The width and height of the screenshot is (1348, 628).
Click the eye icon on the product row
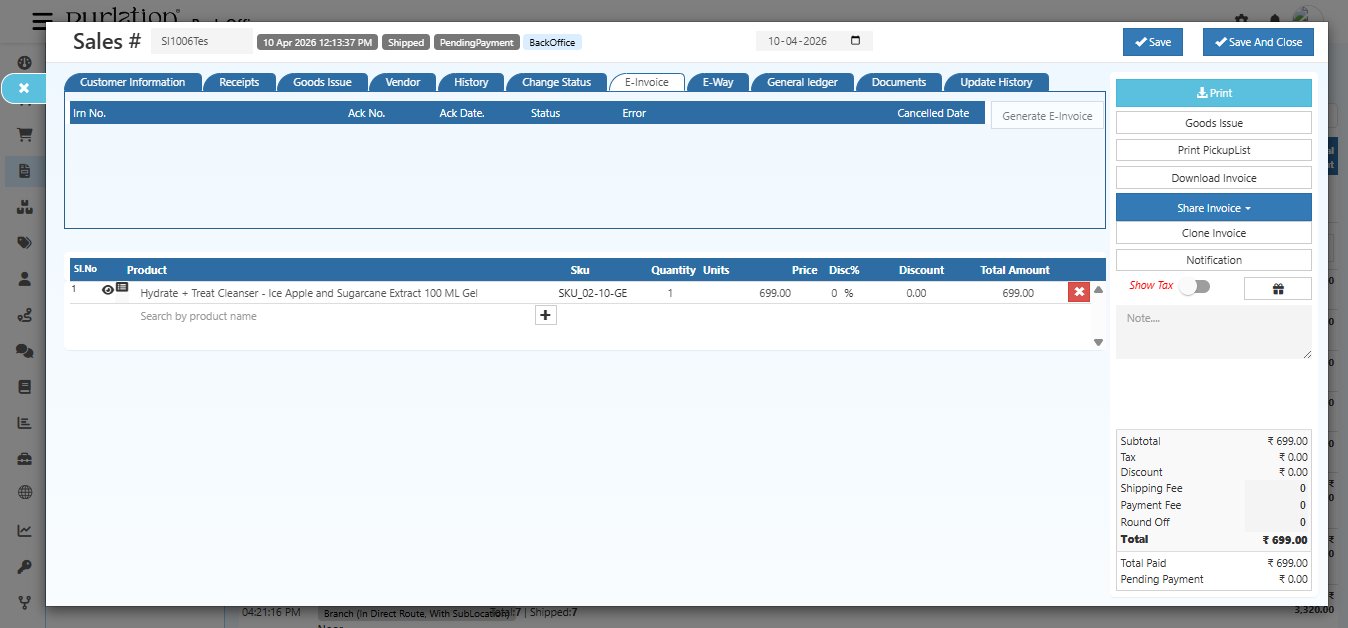pyautogui.click(x=107, y=290)
